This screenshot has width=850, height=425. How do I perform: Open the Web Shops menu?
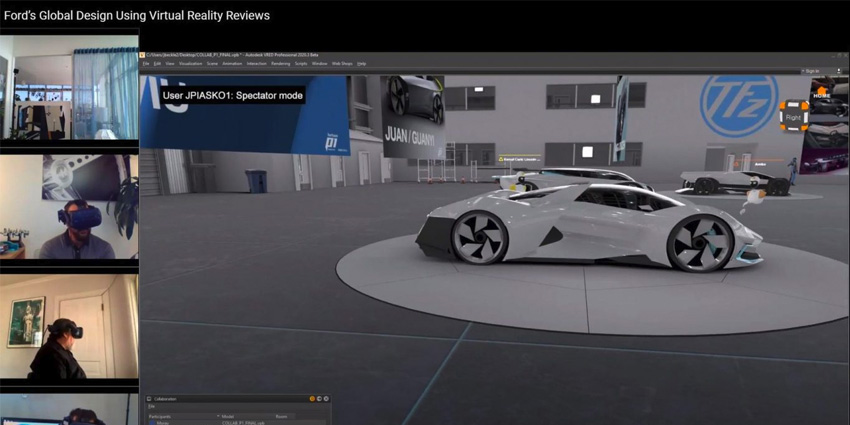(342, 63)
